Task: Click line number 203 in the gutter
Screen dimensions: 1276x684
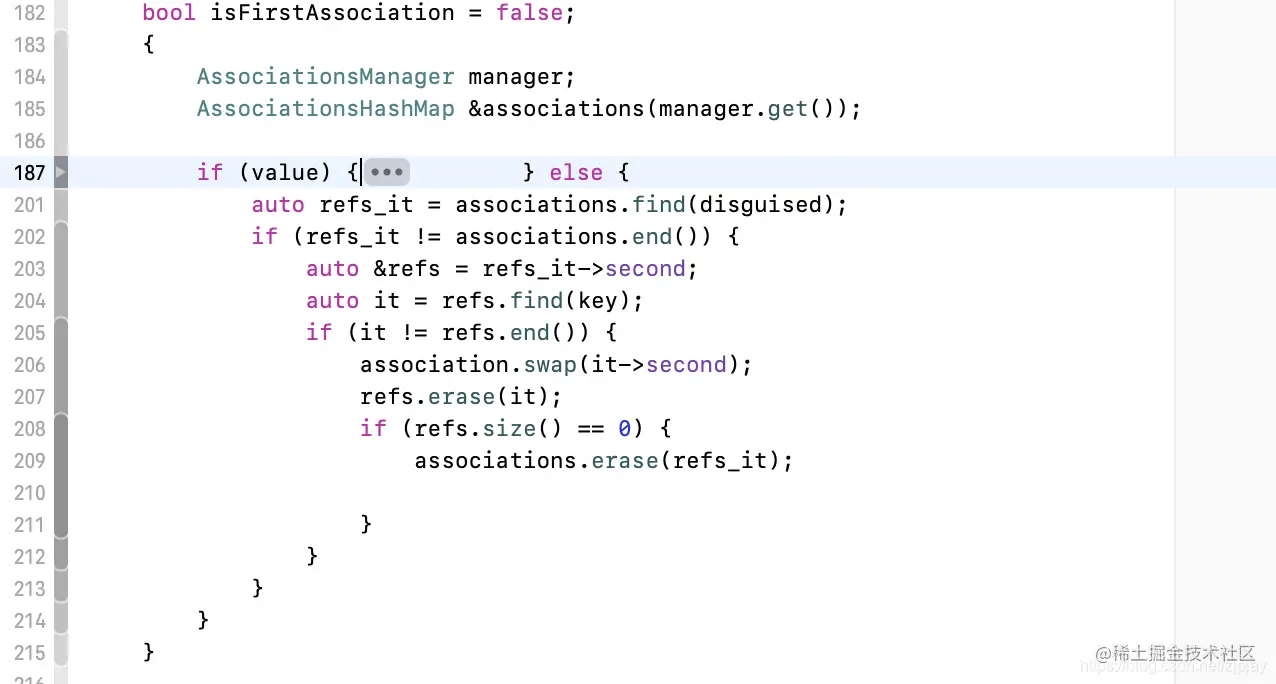Action: (30, 269)
